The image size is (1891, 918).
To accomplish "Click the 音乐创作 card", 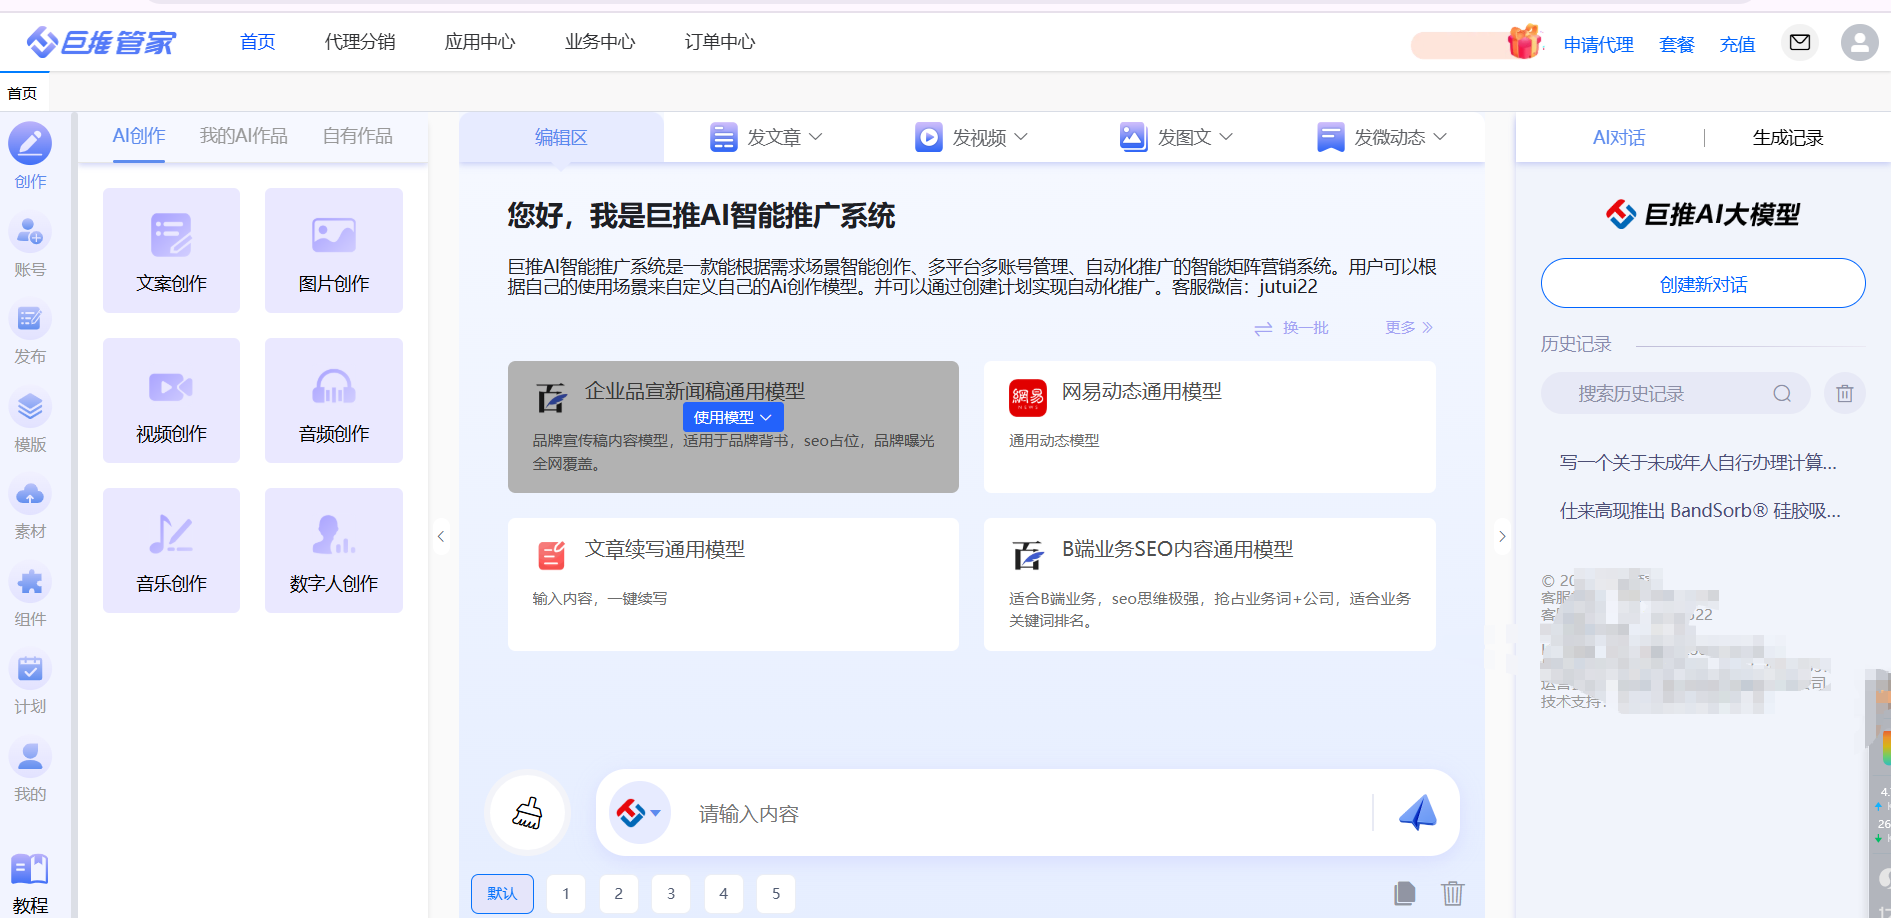I will [x=171, y=550].
